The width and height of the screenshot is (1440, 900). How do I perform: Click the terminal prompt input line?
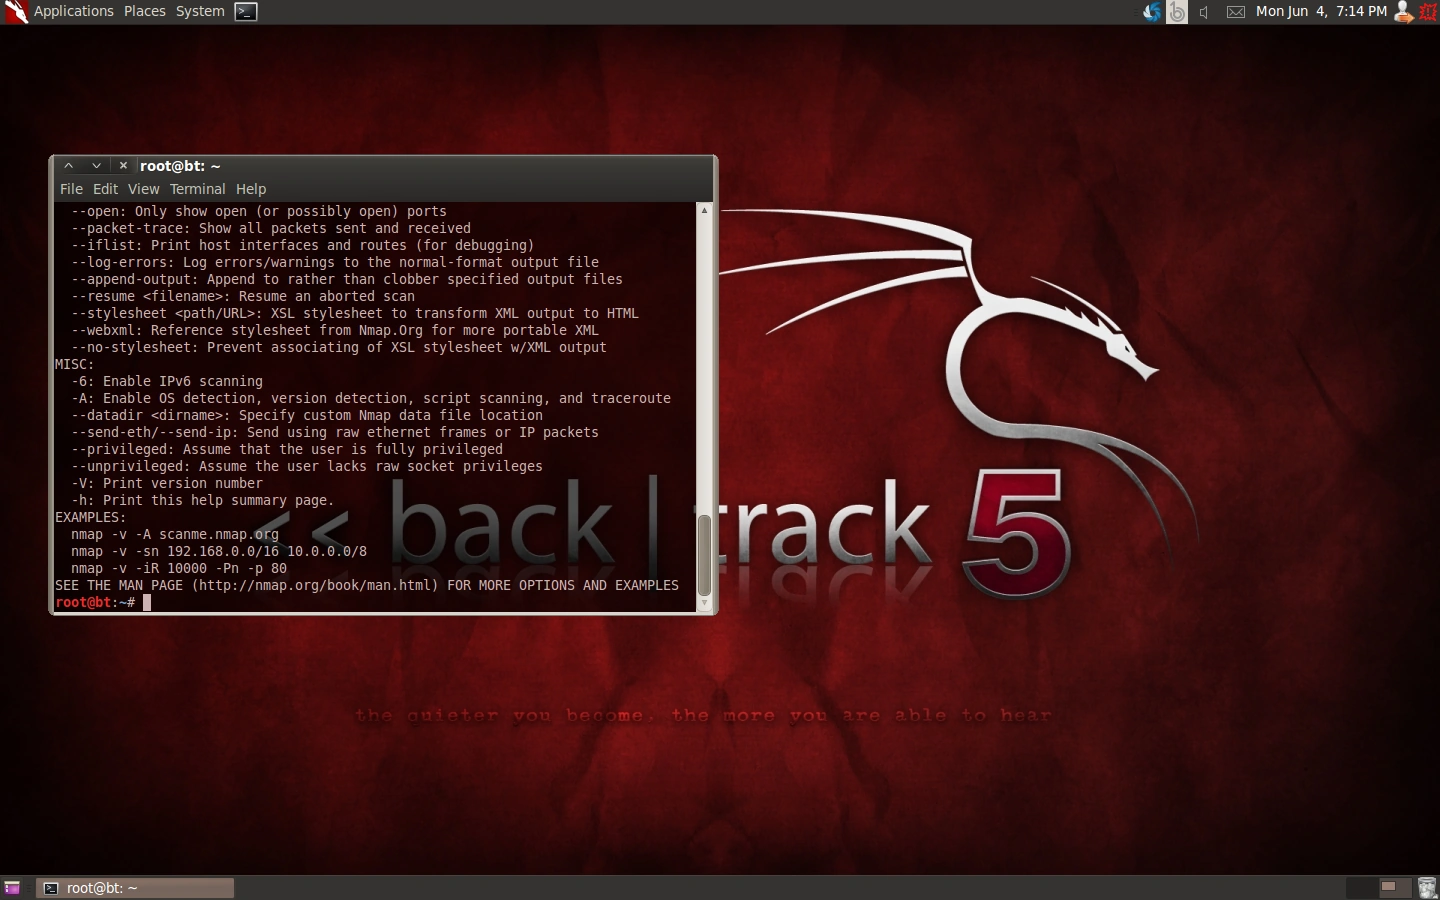pos(375,602)
